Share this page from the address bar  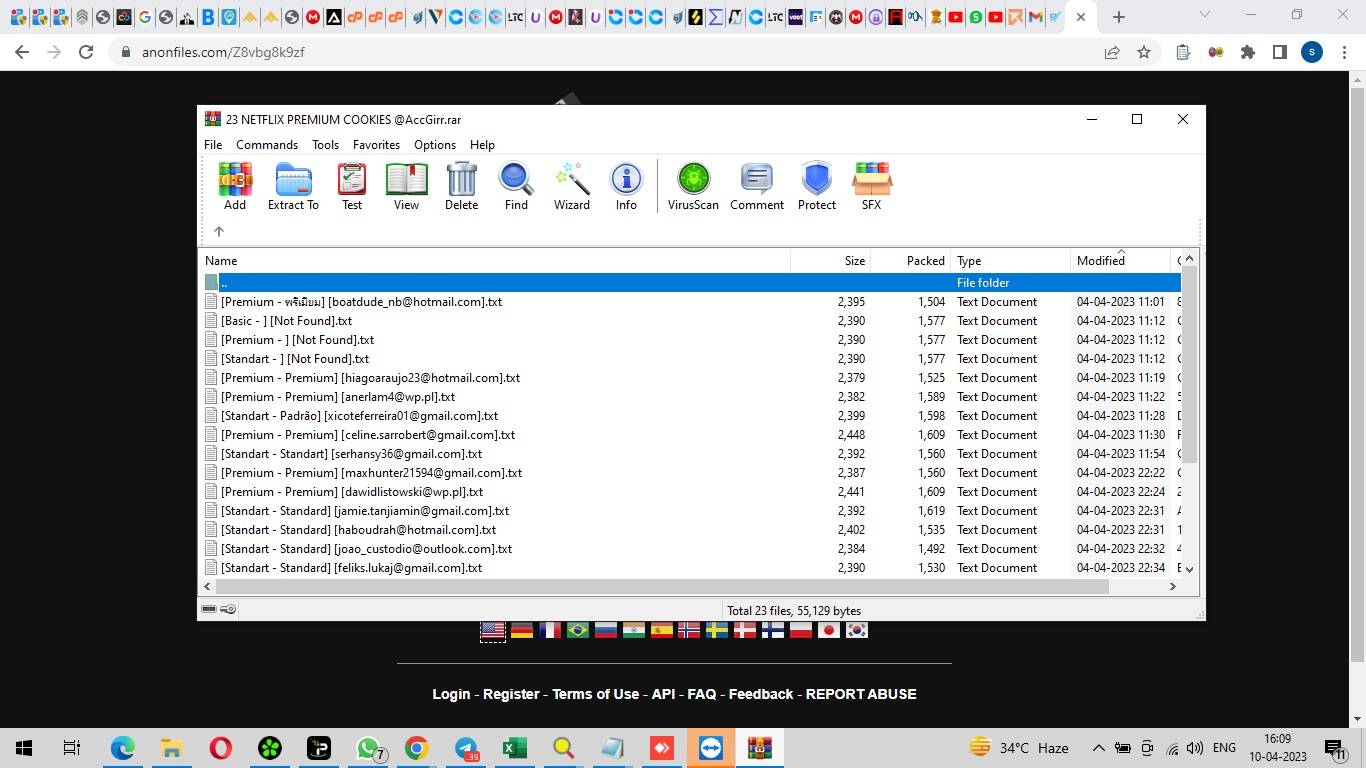coord(1112,52)
